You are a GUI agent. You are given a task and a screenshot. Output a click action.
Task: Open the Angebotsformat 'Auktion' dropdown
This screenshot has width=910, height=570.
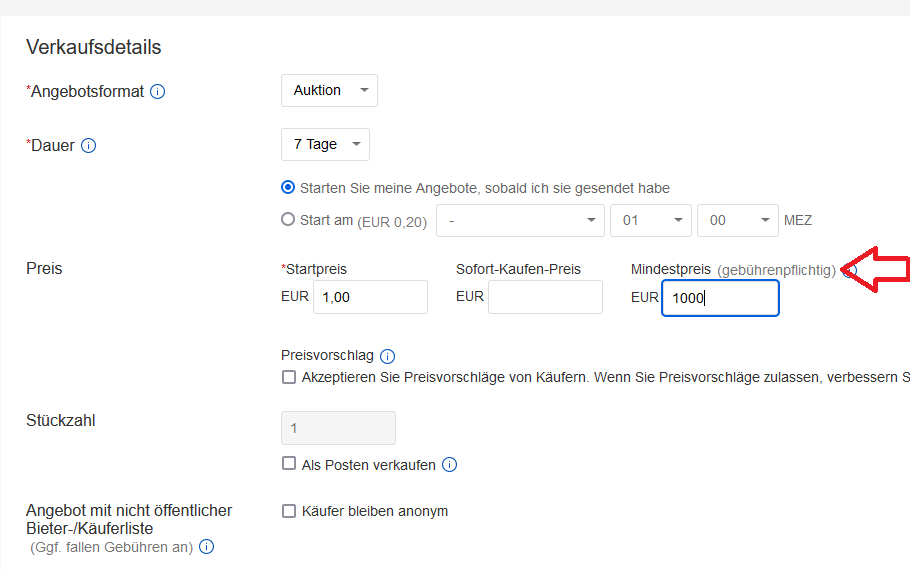click(329, 91)
